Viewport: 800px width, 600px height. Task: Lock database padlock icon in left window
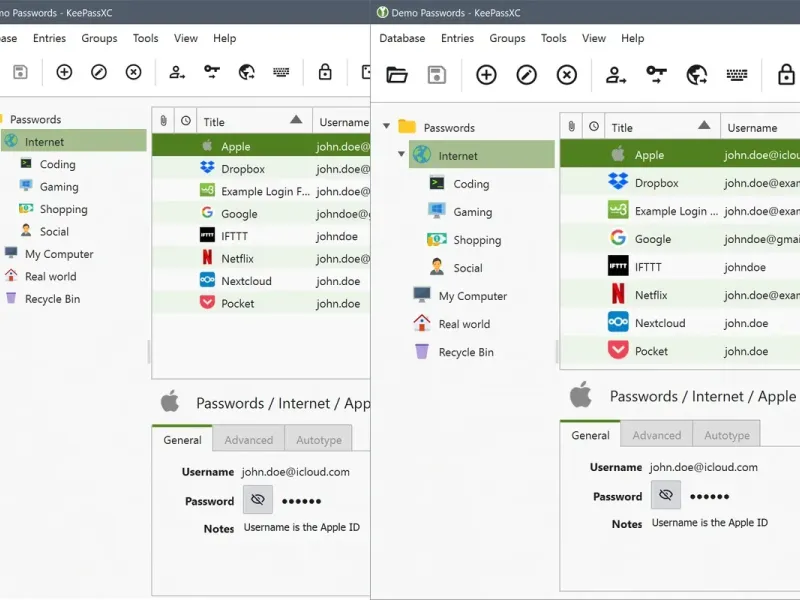pos(324,72)
